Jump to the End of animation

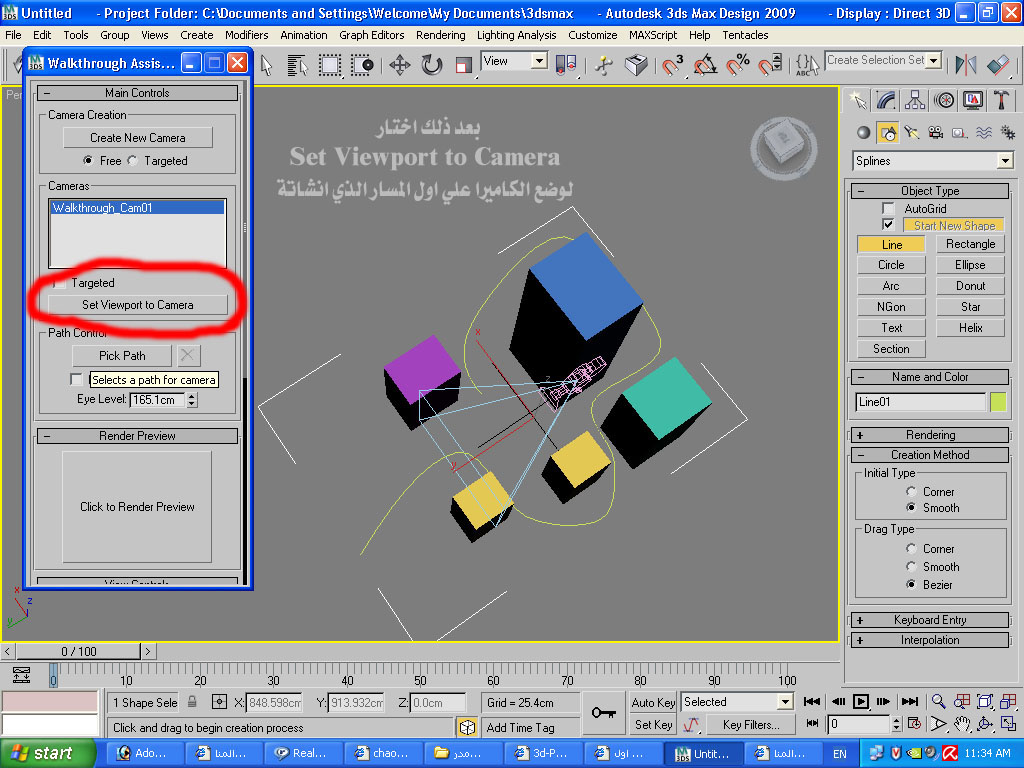(x=910, y=701)
